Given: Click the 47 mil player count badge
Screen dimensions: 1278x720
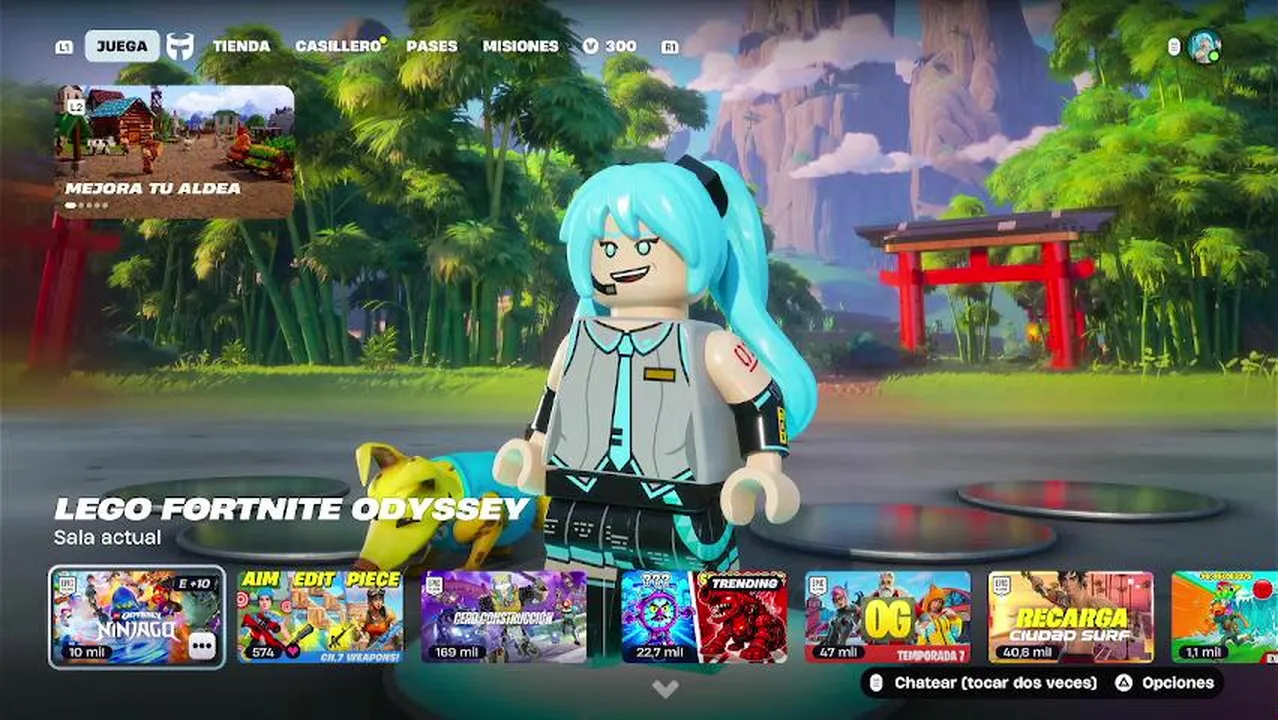Looking at the screenshot, I should 836,652.
